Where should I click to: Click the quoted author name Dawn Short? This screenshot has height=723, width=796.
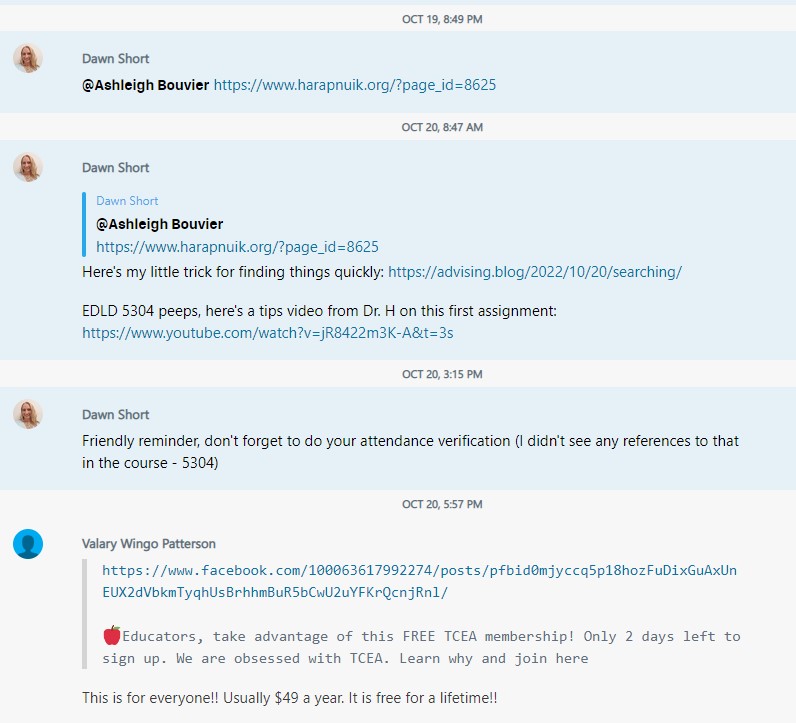click(x=127, y=201)
